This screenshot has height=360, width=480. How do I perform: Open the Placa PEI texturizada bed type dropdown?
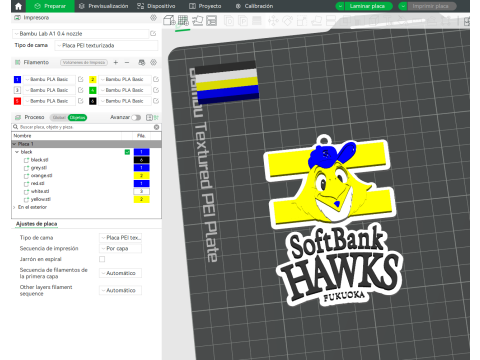click(x=106, y=45)
